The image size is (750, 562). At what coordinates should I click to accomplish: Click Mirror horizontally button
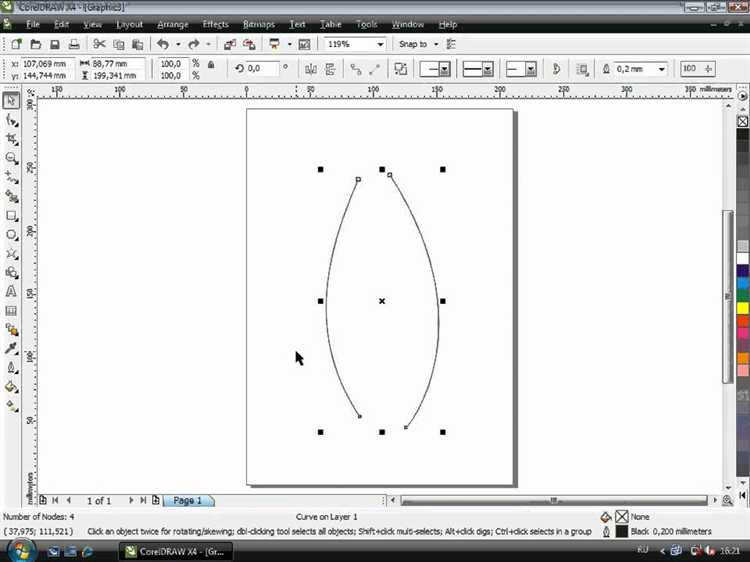click(x=311, y=69)
